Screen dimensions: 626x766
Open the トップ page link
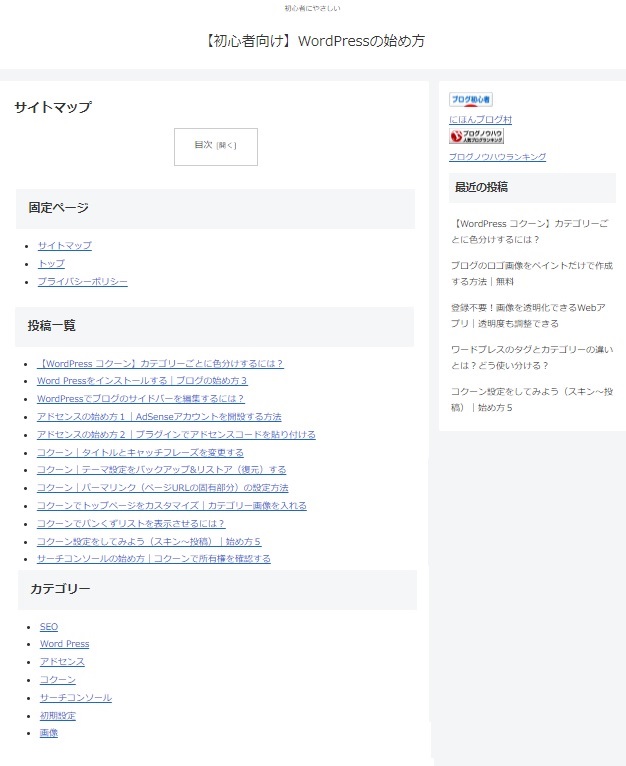(51, 263)
